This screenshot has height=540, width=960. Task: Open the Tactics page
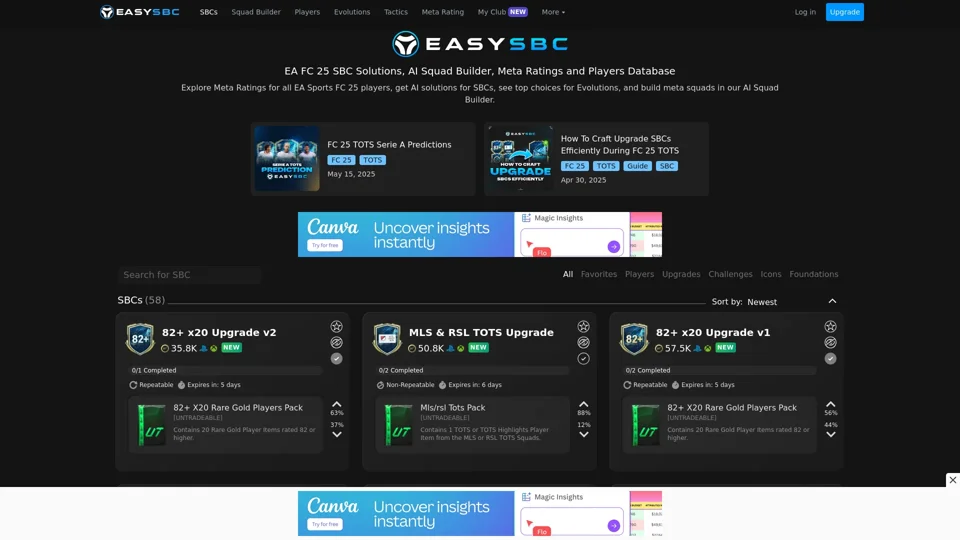396,12
